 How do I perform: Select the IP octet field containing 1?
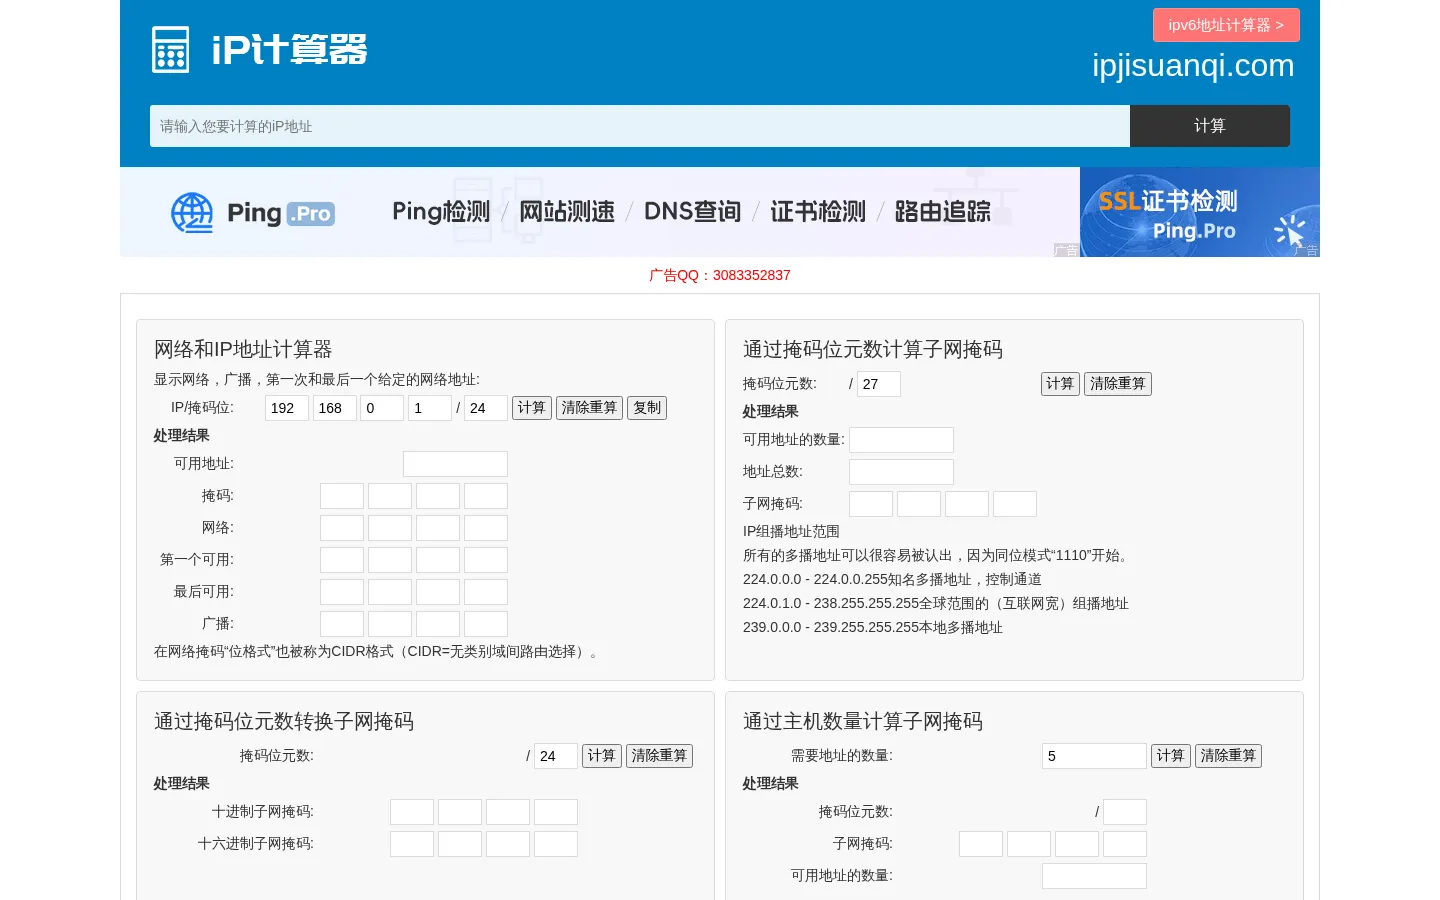coord(430,408)
